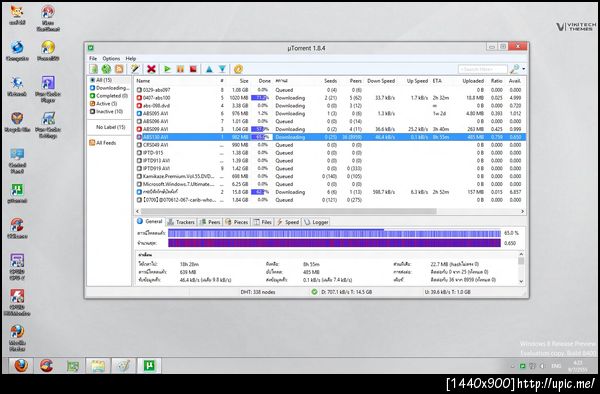Select the Completed (0) category
The width and height of the screenshot is (600, 394).
click(109, 96)
